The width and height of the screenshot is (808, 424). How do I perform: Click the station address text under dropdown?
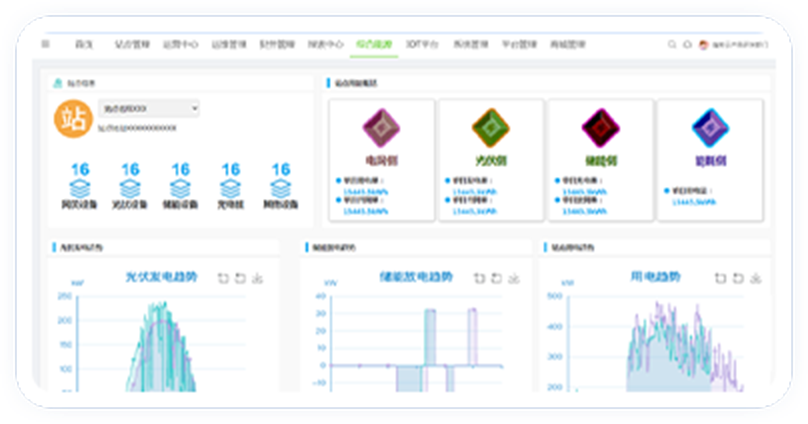(137, 128)
